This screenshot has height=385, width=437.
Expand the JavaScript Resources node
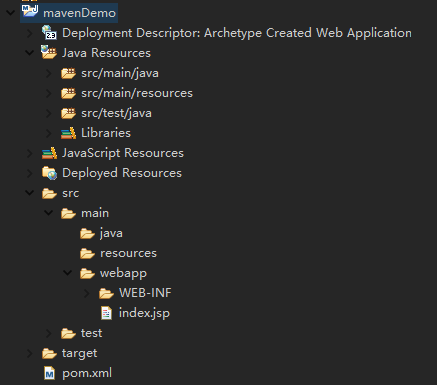[30, 153]
